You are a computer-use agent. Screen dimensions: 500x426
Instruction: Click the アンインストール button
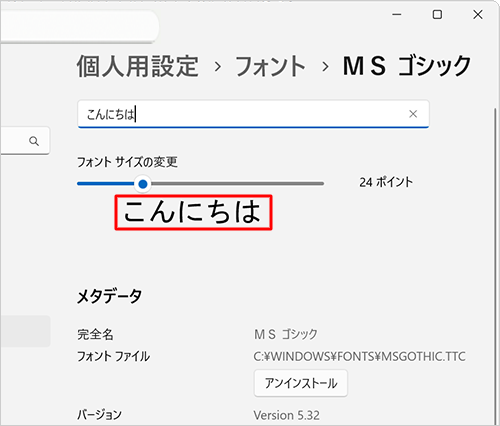coord(301,383)
